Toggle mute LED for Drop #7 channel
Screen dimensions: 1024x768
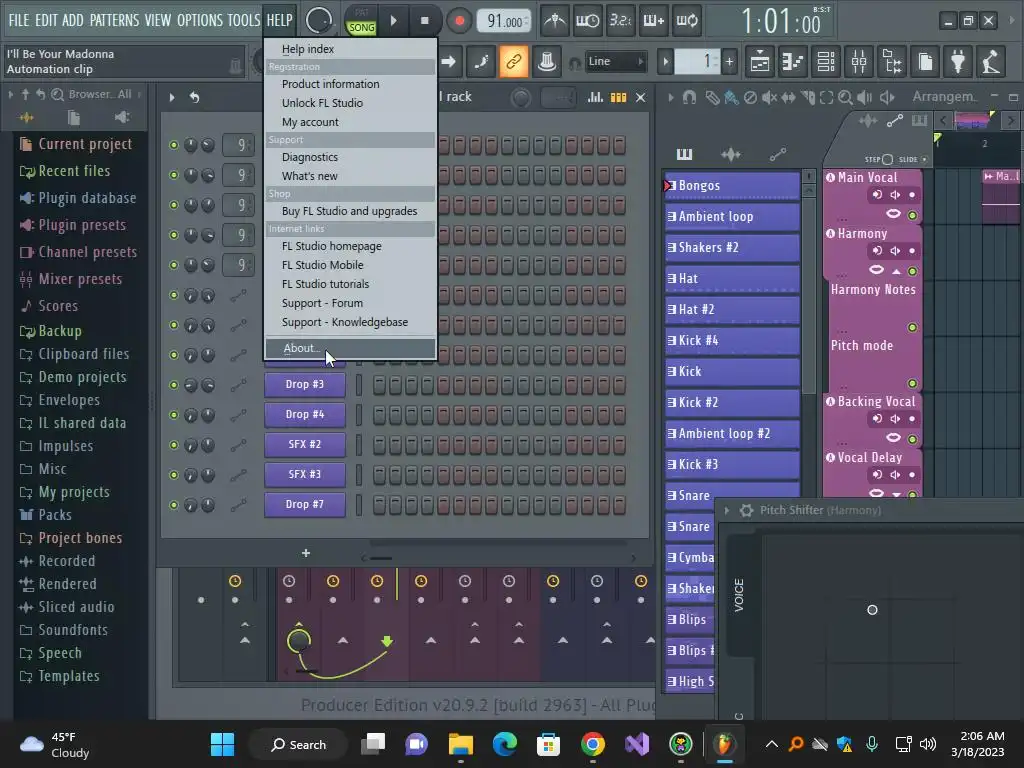pyautogui.click(x=174, y=505)
